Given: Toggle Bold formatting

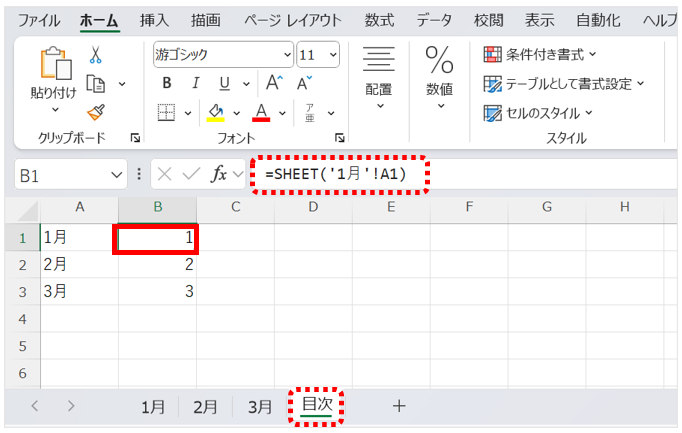Looking at the screenshot, I should click(x=167, y=83).
